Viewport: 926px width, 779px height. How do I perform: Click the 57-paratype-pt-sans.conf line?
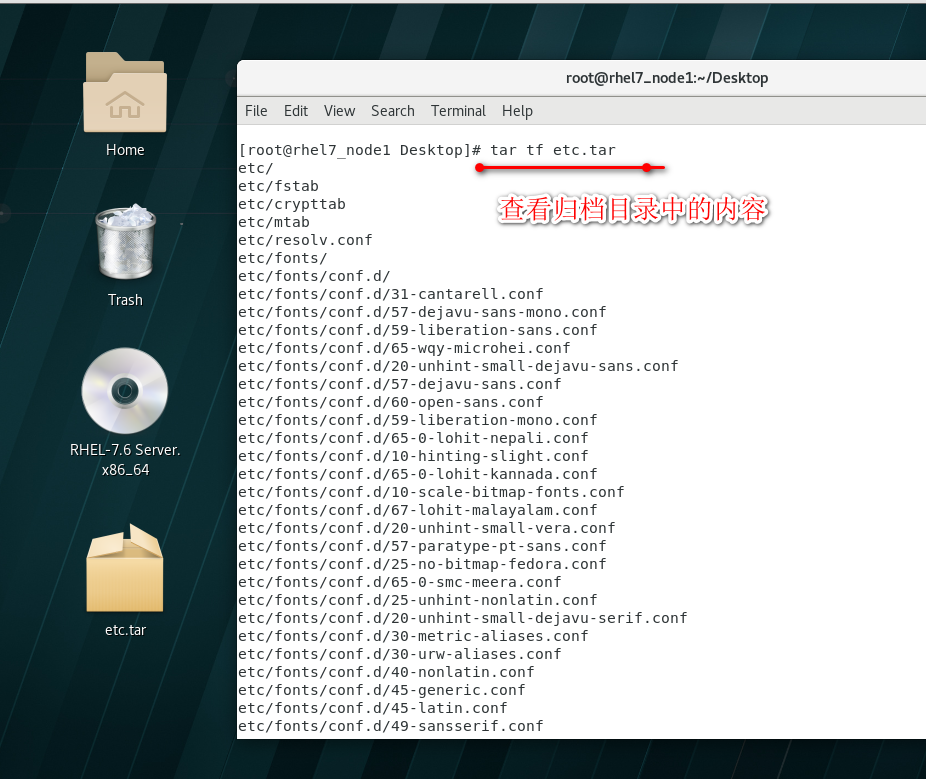pyautogui.click(x=422, y=546)
